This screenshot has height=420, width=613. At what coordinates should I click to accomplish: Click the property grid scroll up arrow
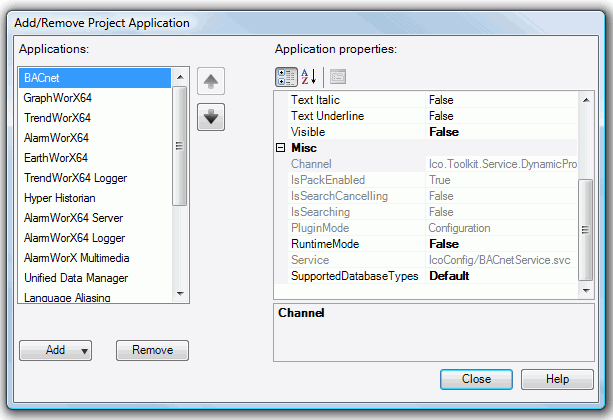(x=586, y=100)
